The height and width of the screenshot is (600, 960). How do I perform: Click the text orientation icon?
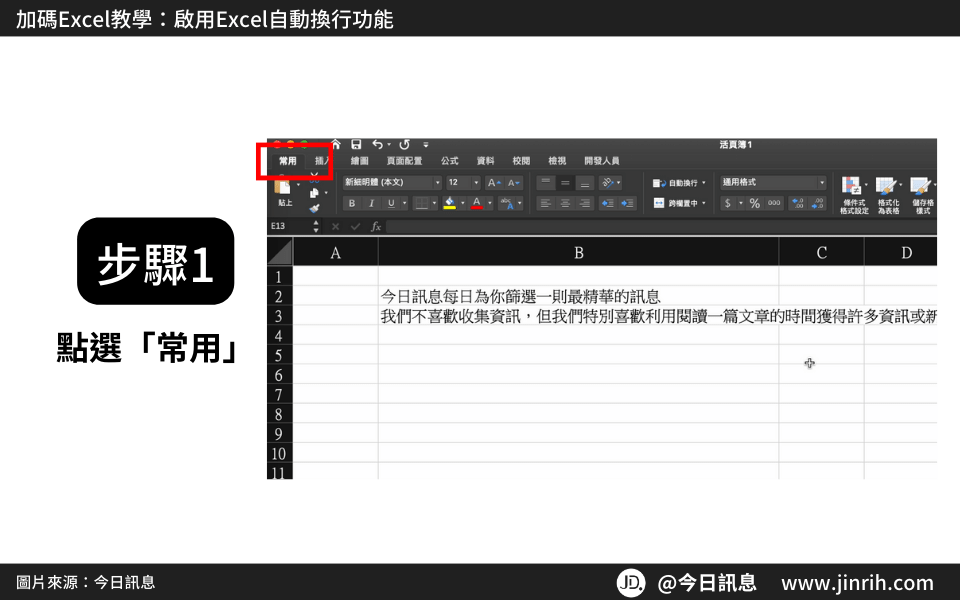tap(607, 182)
